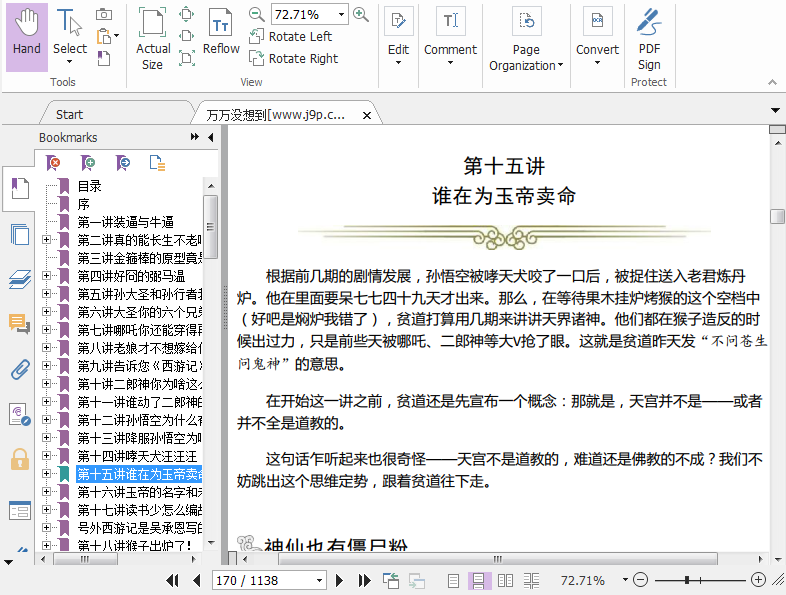The image size is (786, 595).
Task: Go to the last page
Action: 364,580
